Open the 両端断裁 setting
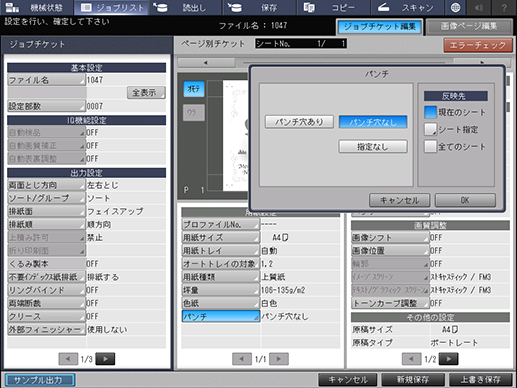Viewport: 517px width, 388px height. click(46, 303)
